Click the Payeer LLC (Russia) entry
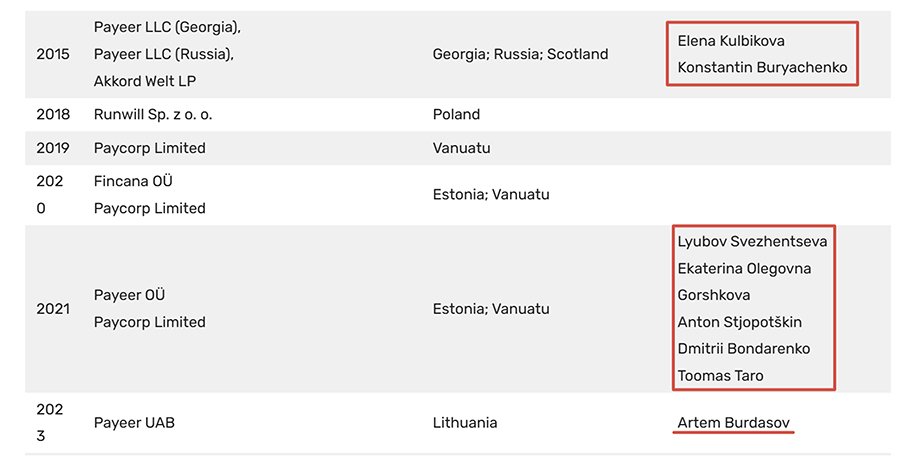The height and width of the screenshot is (460, 900). 163,54
